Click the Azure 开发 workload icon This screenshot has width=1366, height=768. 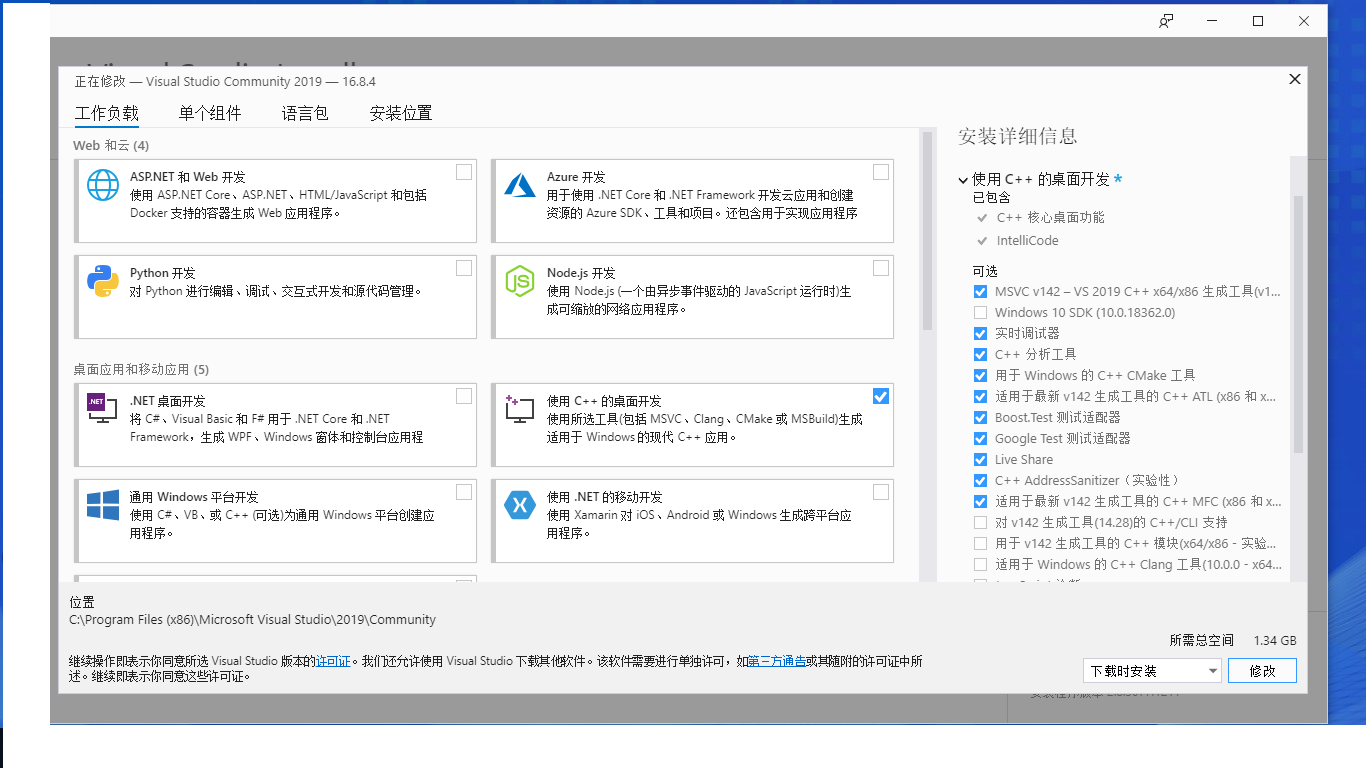520,186
